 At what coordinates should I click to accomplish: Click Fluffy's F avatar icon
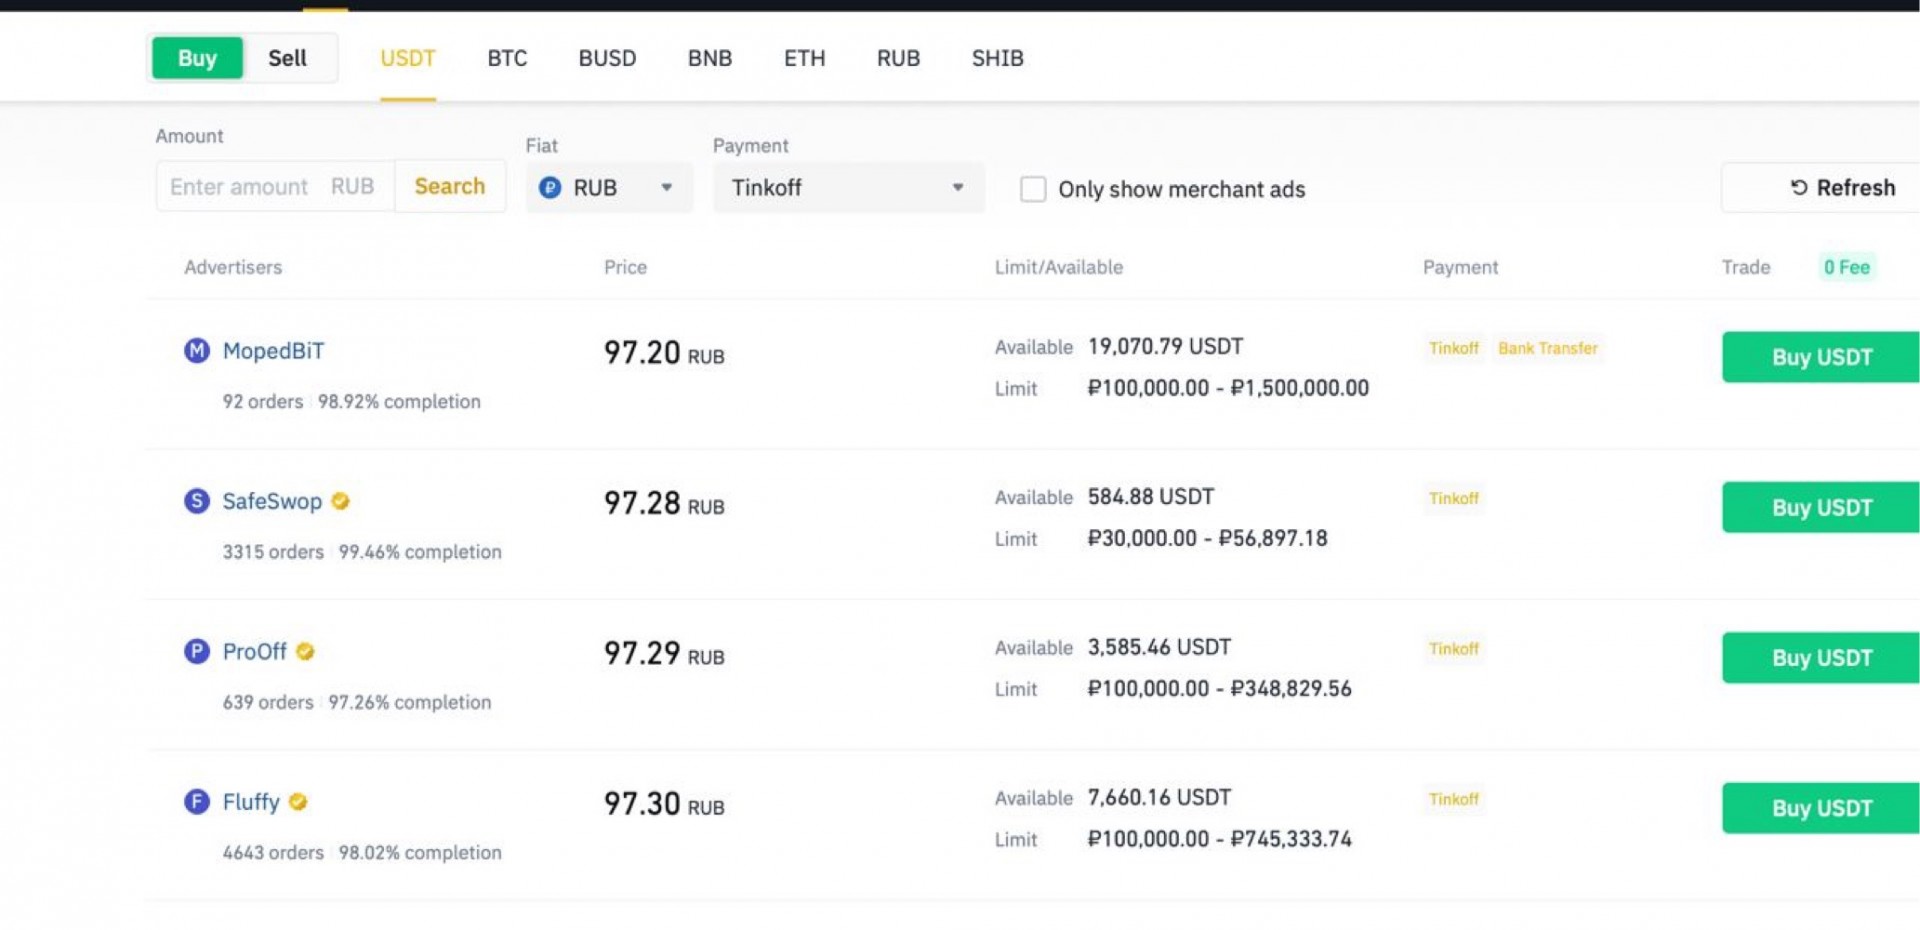197,801
